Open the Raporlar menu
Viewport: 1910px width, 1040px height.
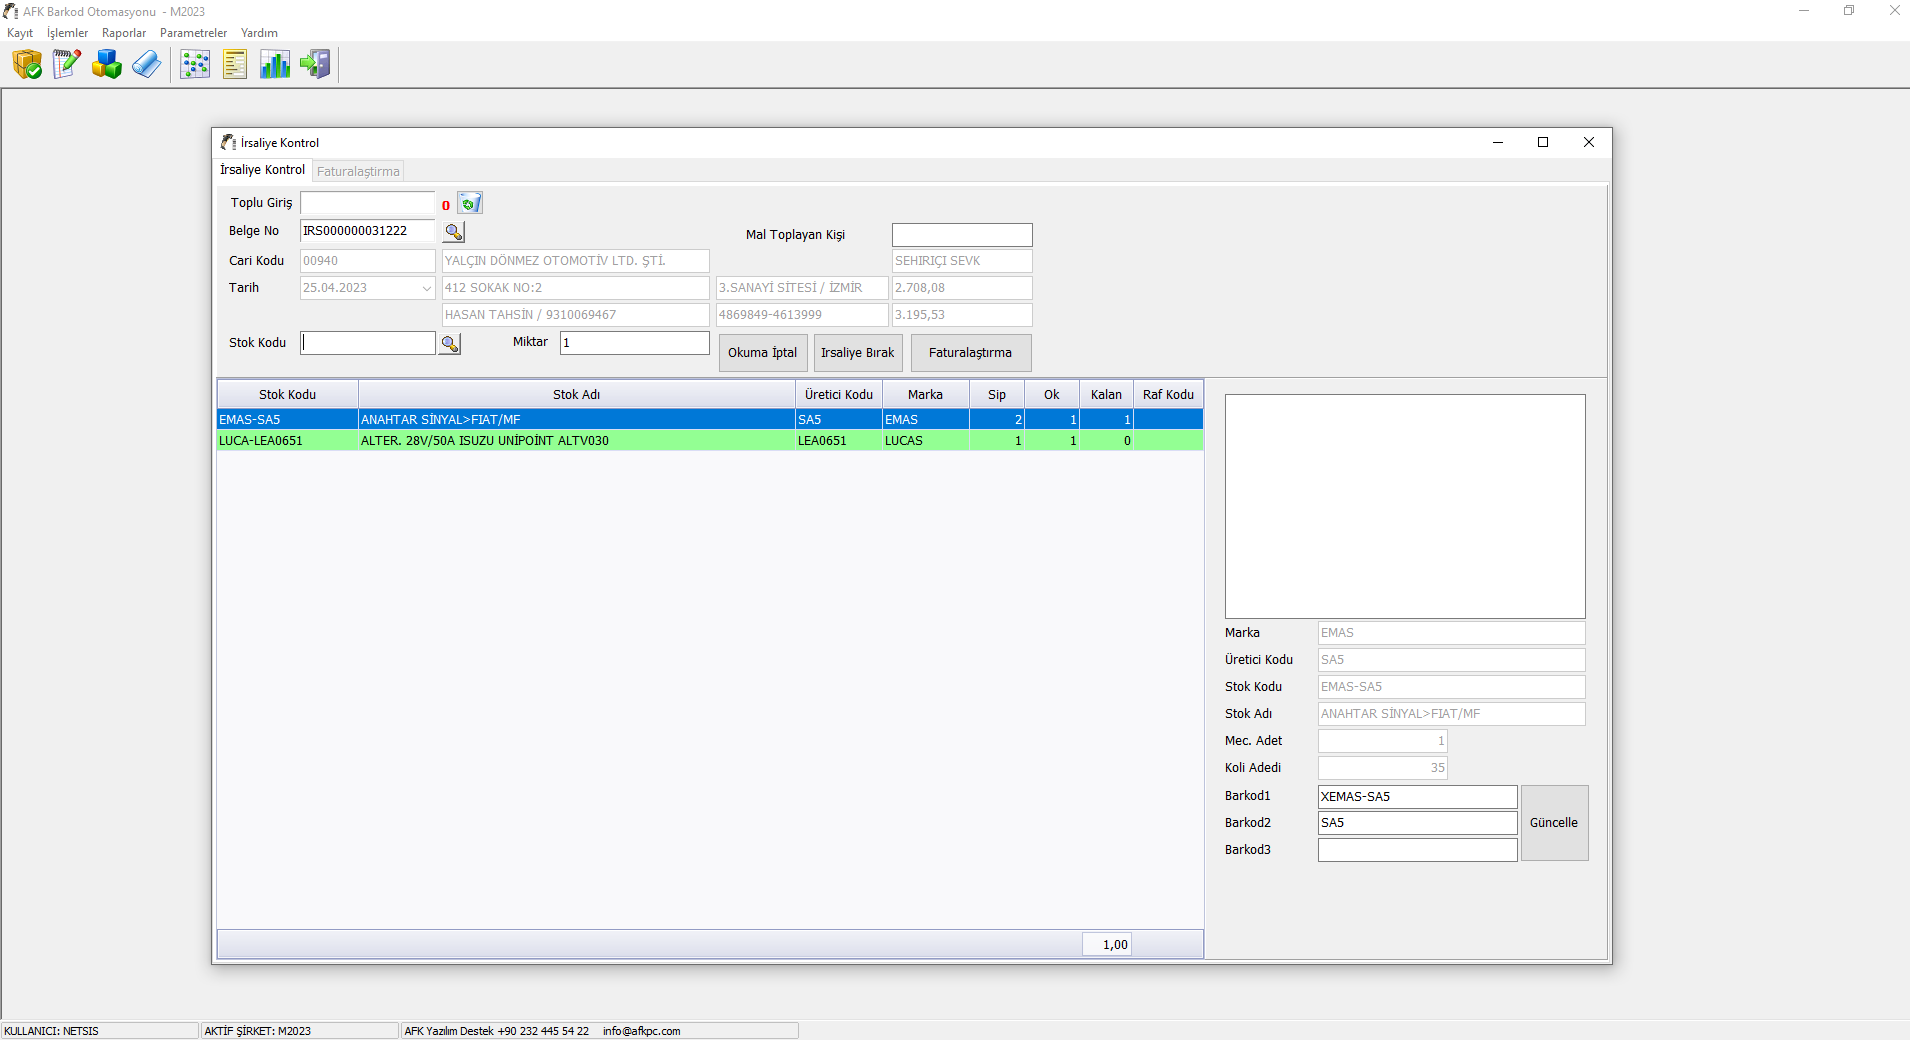pyautogui.click(x=124, y=33)
